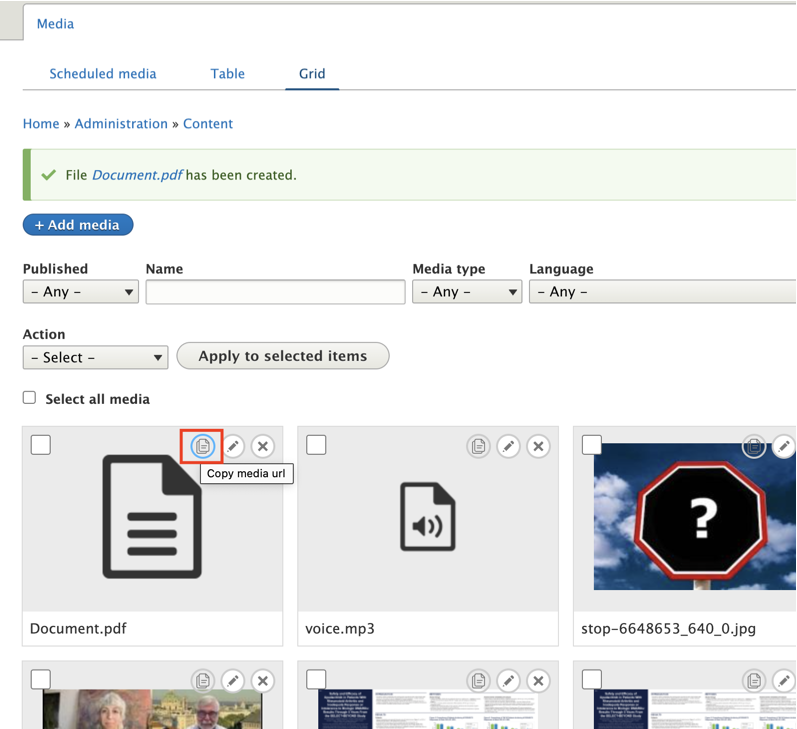Click copy media url icon on Document.pdf

pyautogui.click(x=203, y=446)
